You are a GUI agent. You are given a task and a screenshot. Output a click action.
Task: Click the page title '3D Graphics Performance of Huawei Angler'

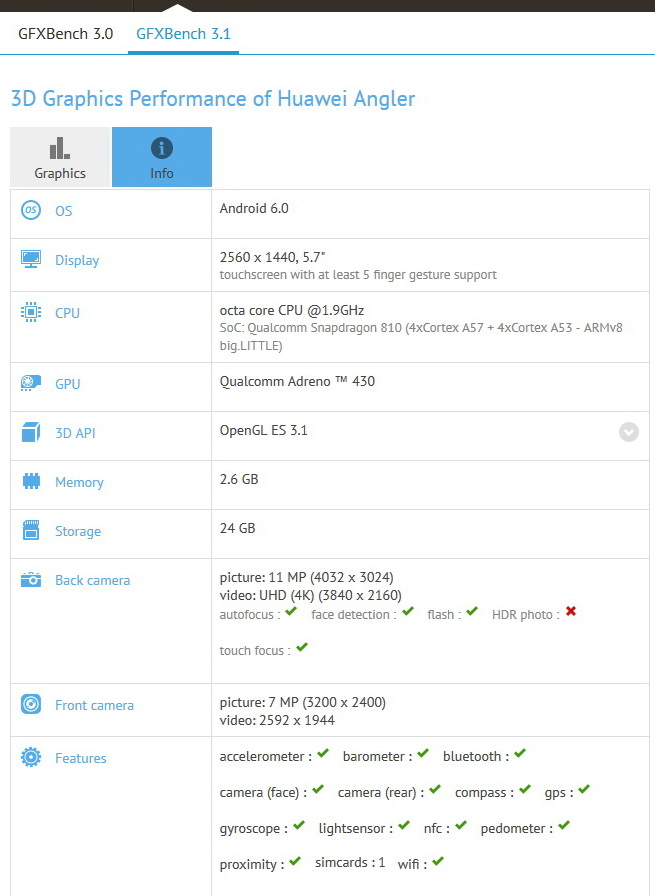point(213,99)
